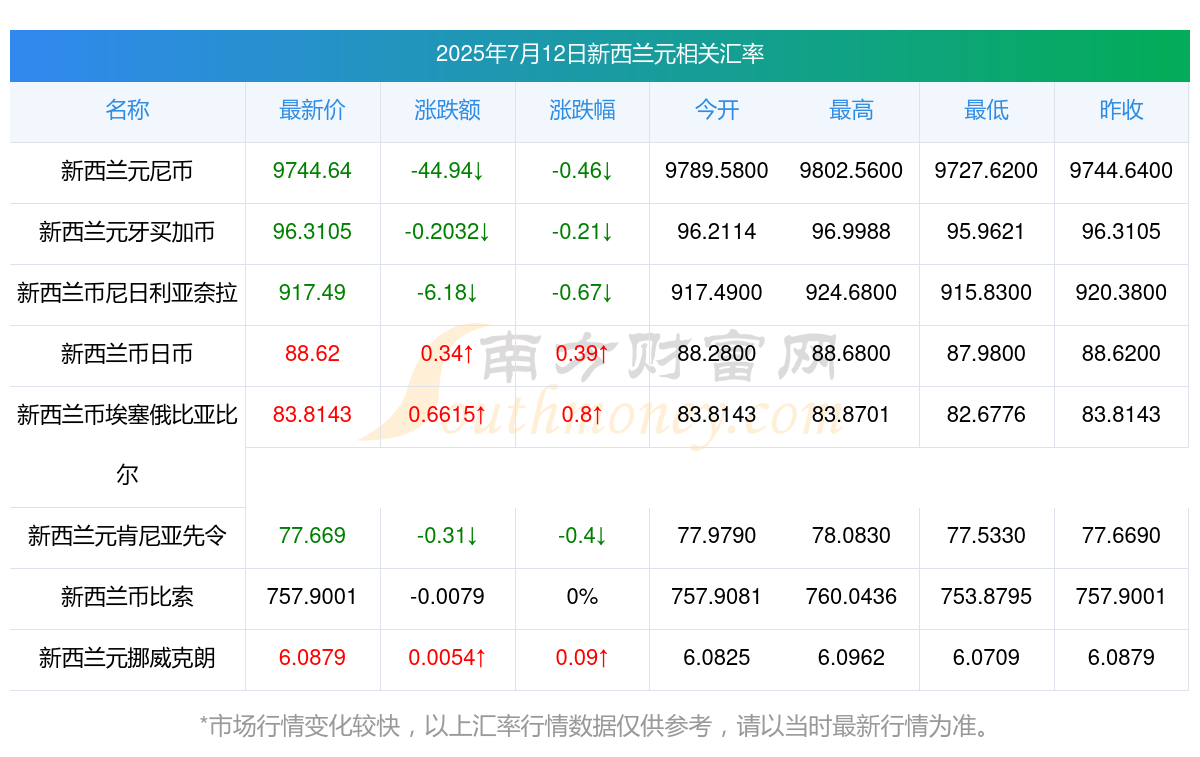The width and height of the screenshot is (1200, 757).
Task: Click the high value 9802.5600
Action: click(x=851, y=171)
